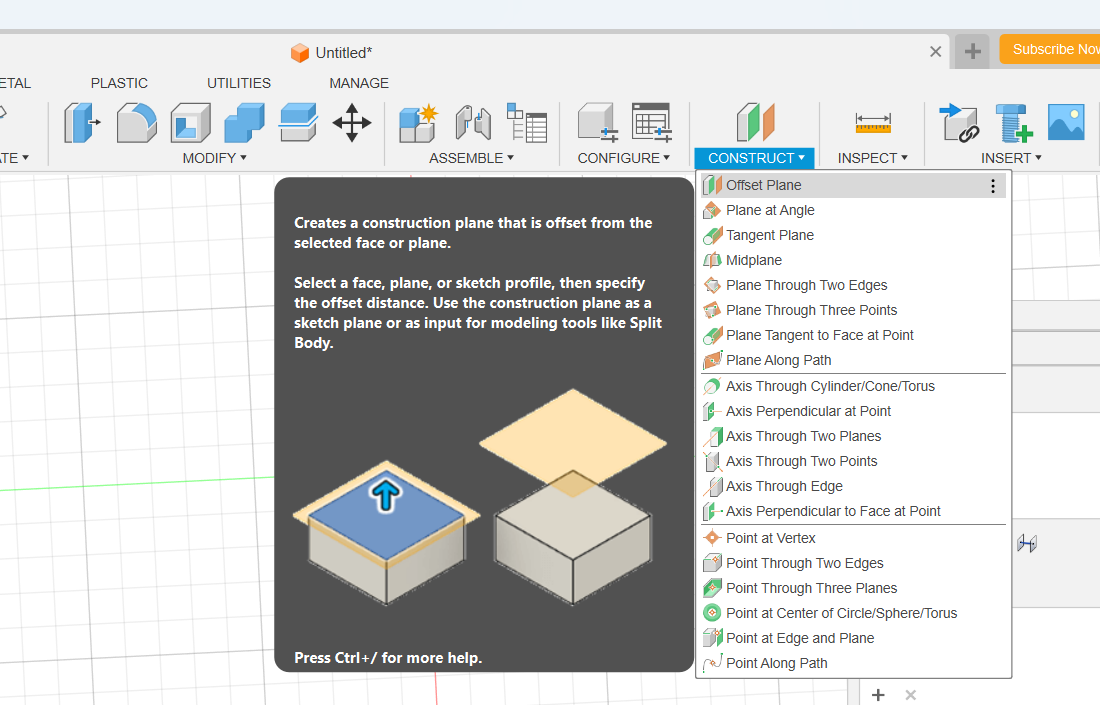Select Point Through Three Planes
The image size is (1100, 705).
tap(853, 589)
